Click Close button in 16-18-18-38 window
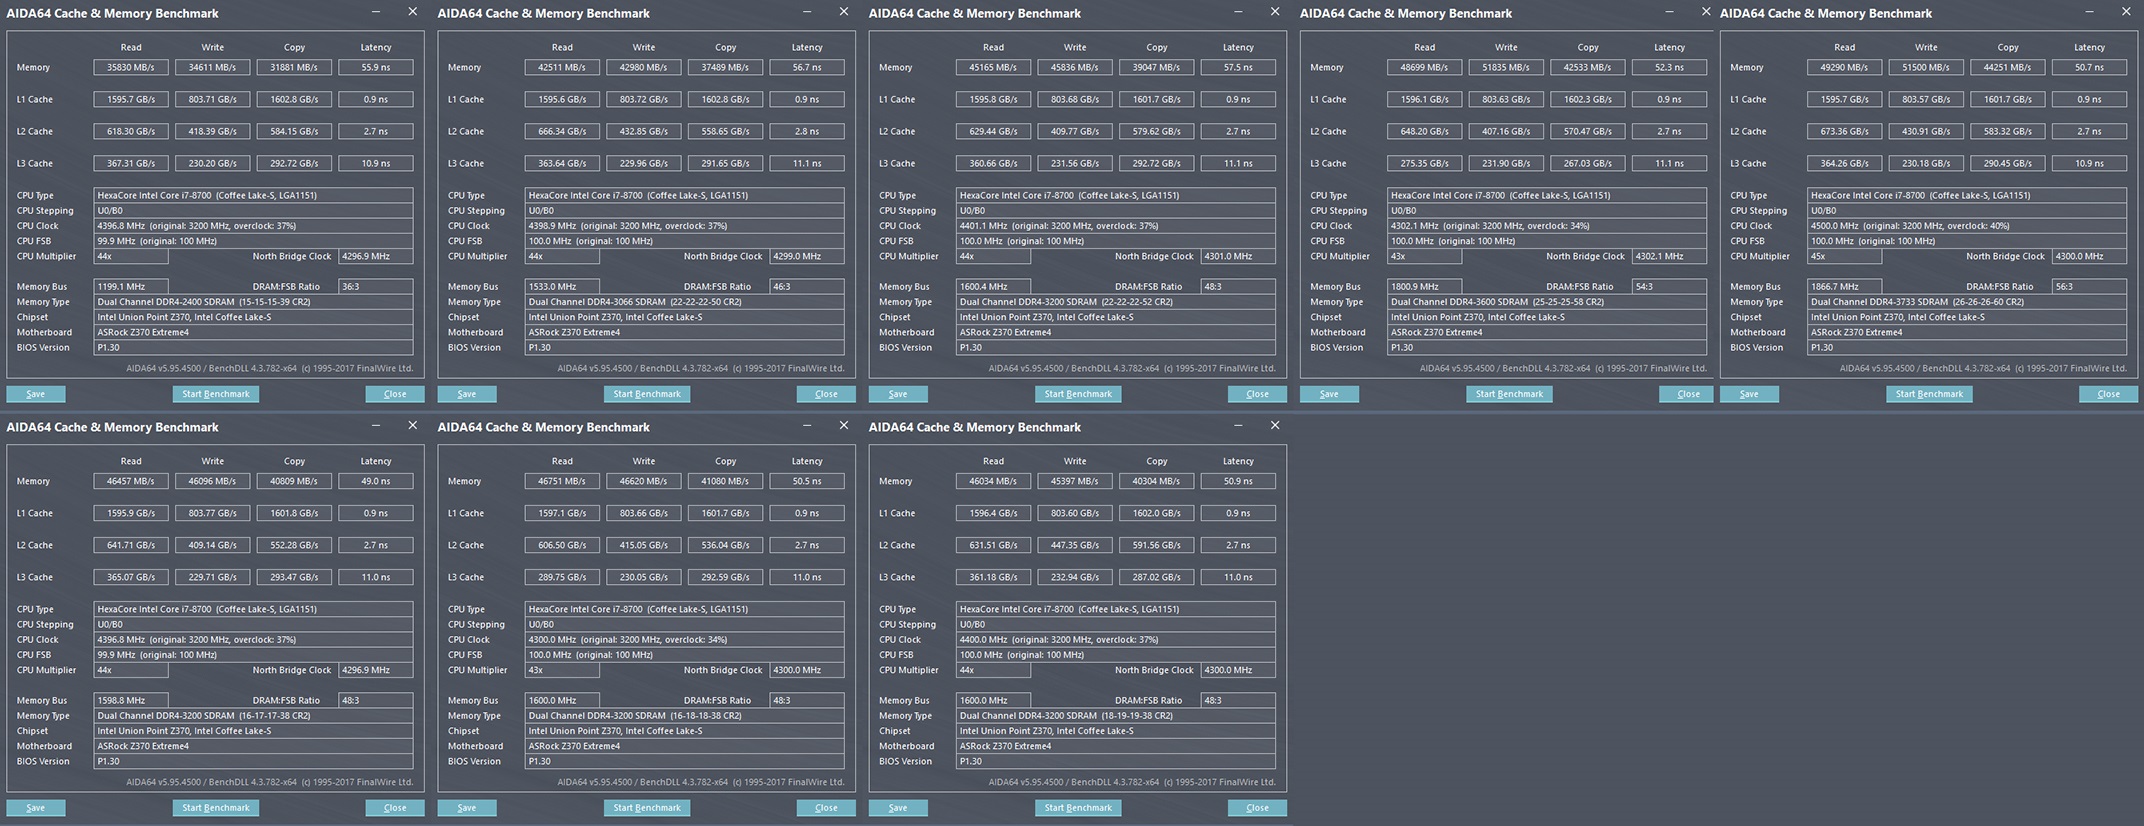The height and width of the screenshot is (826, 2144). click(826, 808)
